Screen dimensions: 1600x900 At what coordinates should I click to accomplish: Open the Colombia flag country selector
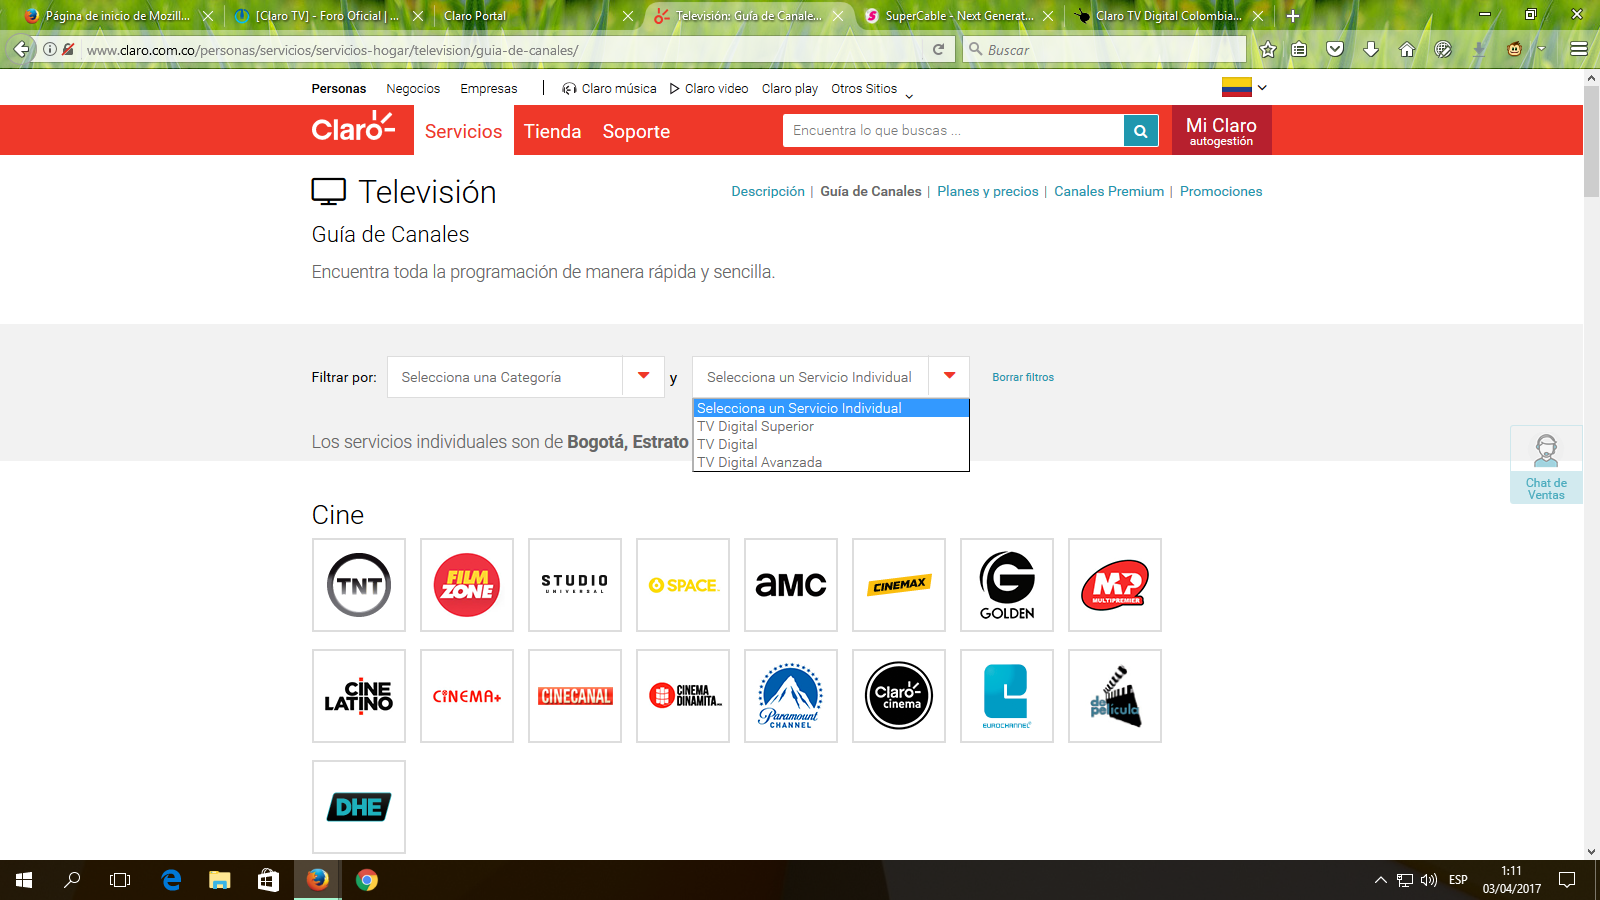click(1244, 88)
